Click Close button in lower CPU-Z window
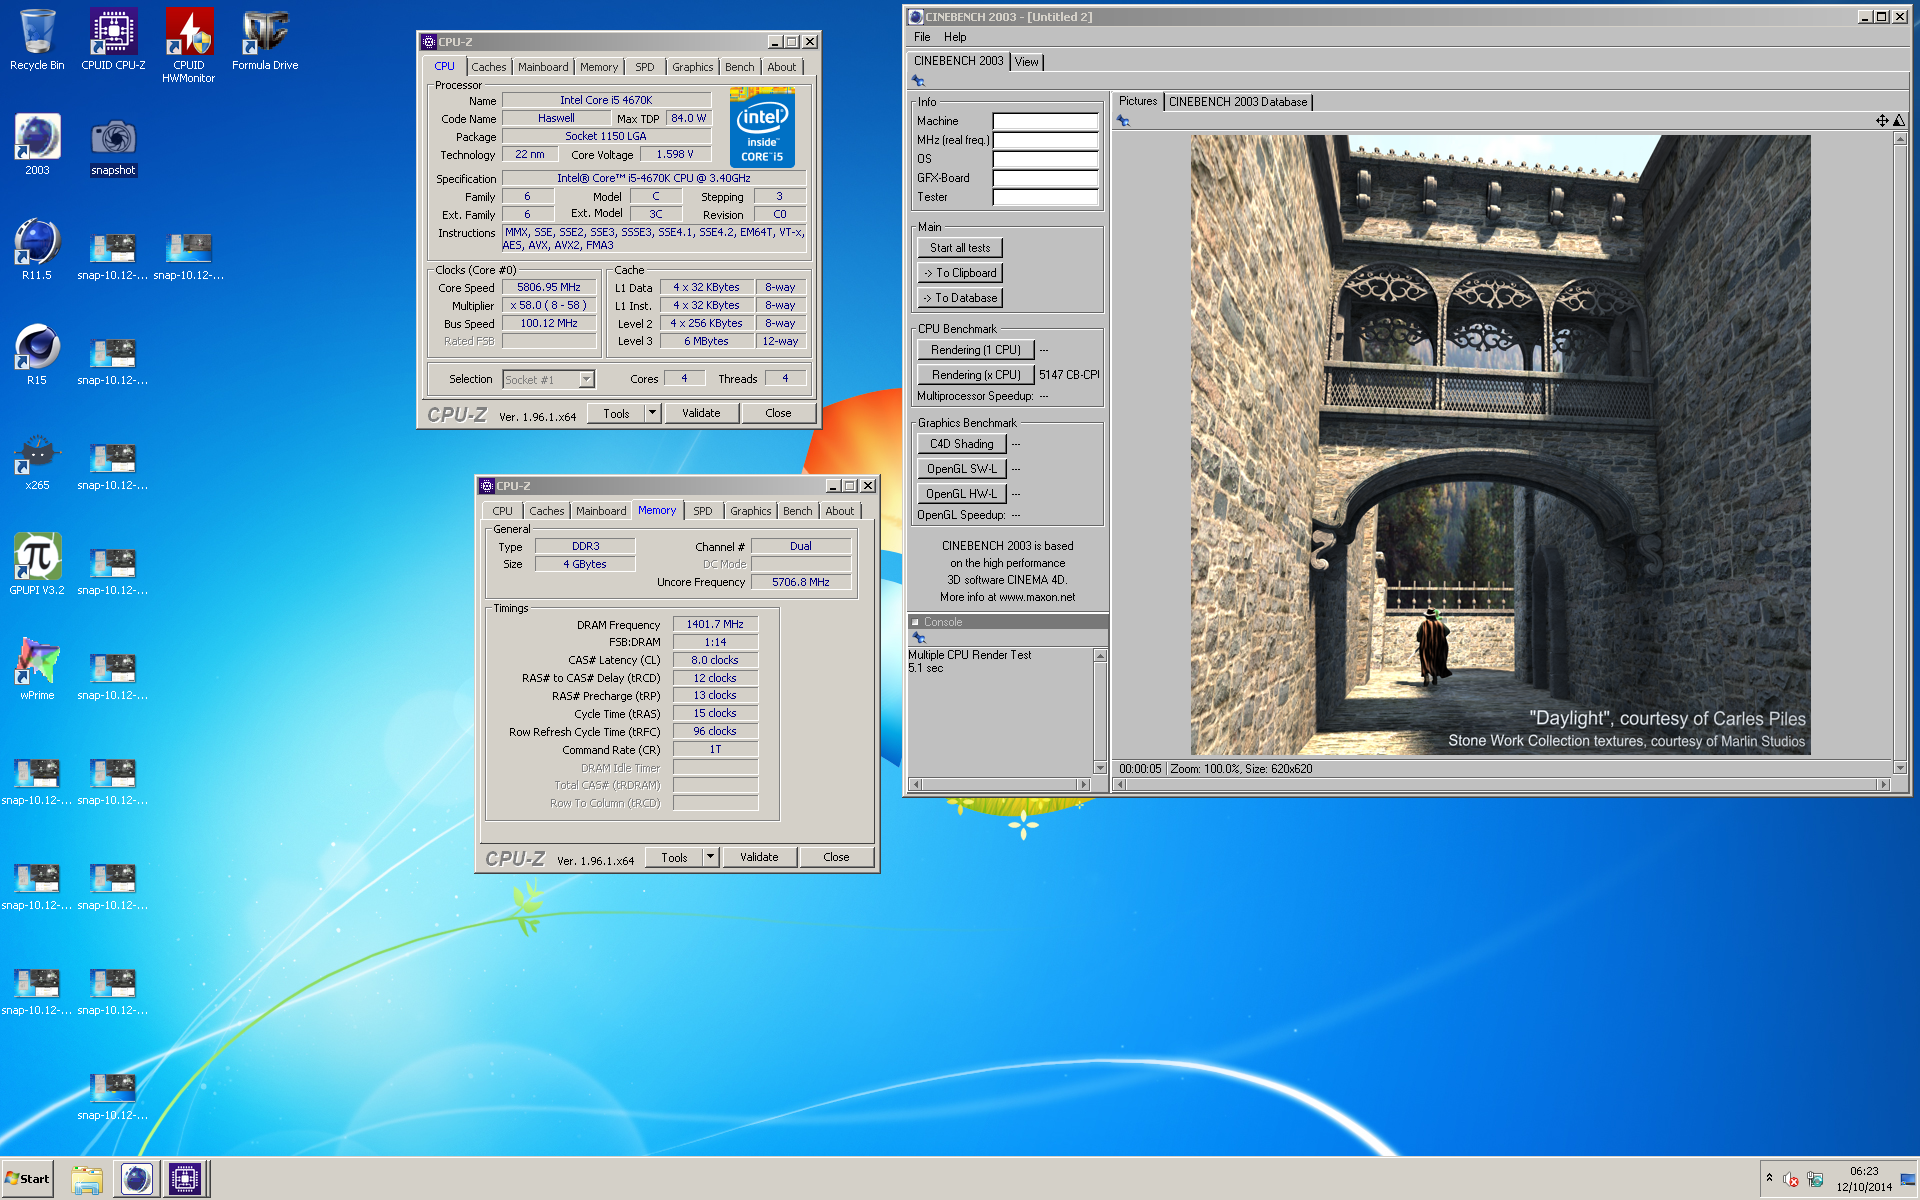1920x1200 pixels. coord(836,857)
